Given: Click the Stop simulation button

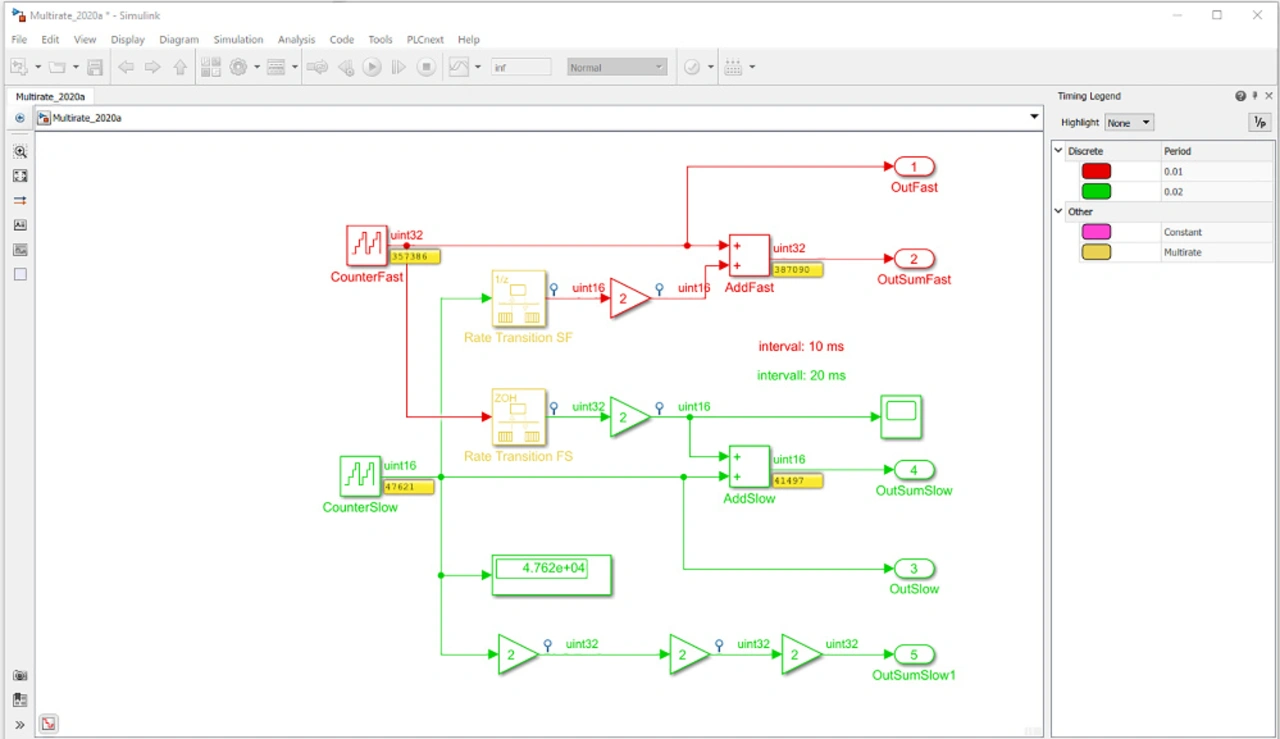Looking at the screenshot, I should (x=426, y=67).
